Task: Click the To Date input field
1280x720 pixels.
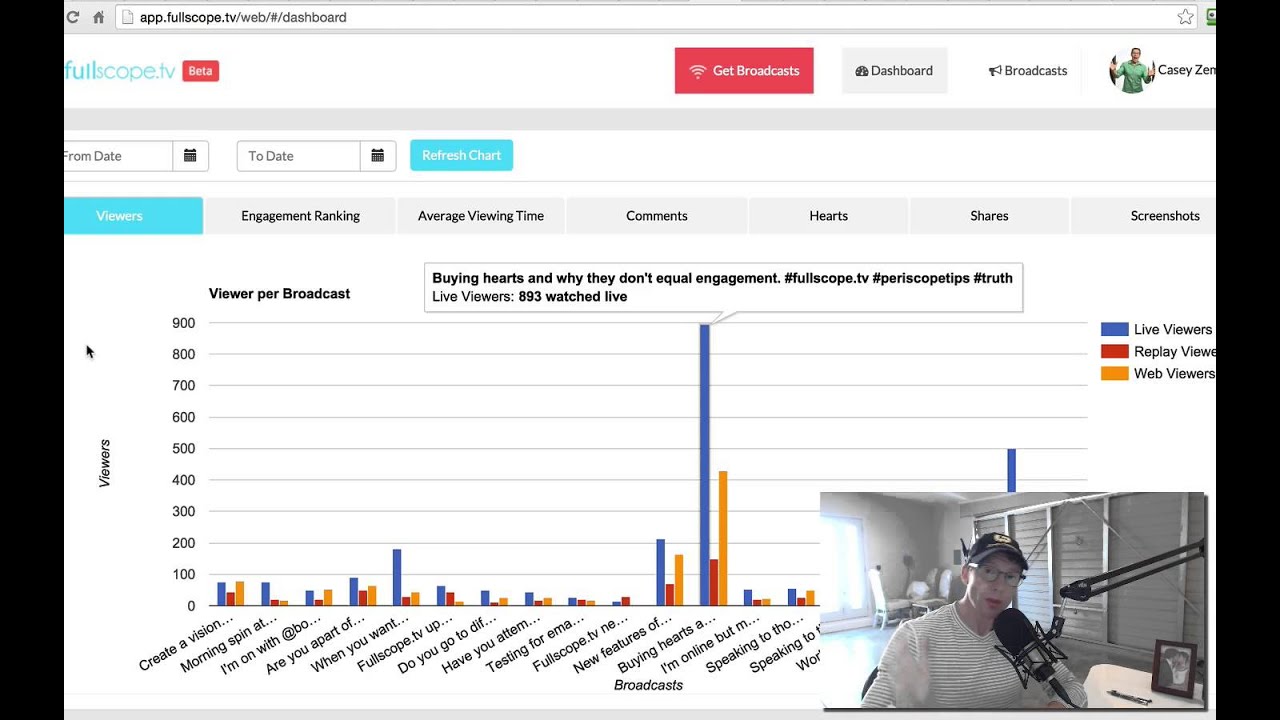Action: pos(298,156)
